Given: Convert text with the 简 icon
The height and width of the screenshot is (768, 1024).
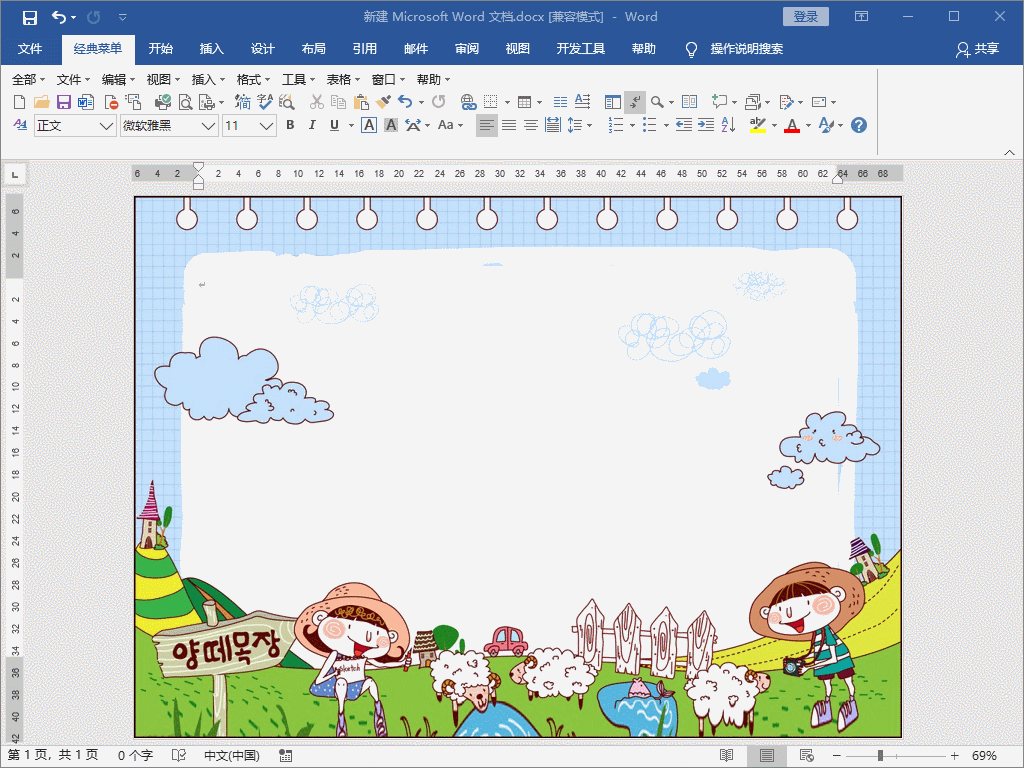Looking at the screenshot, I should coord(243,102).
